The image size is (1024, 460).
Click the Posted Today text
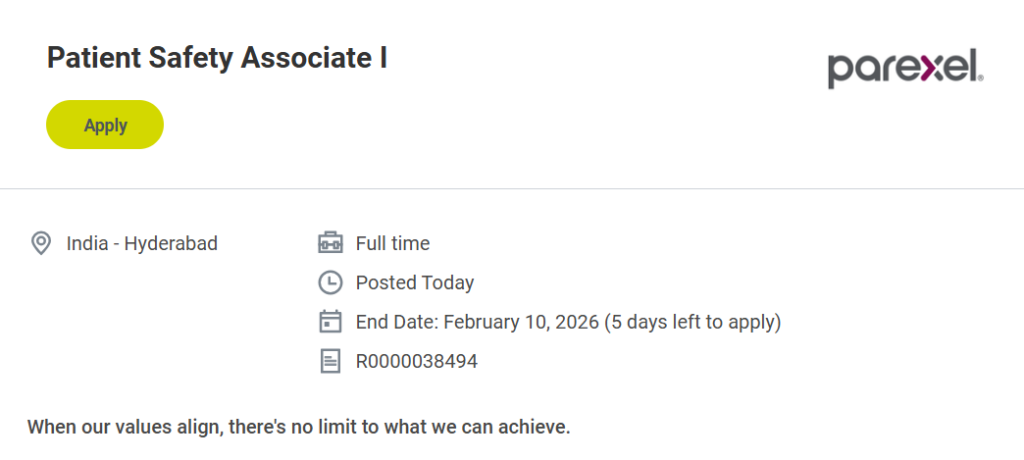415,283
